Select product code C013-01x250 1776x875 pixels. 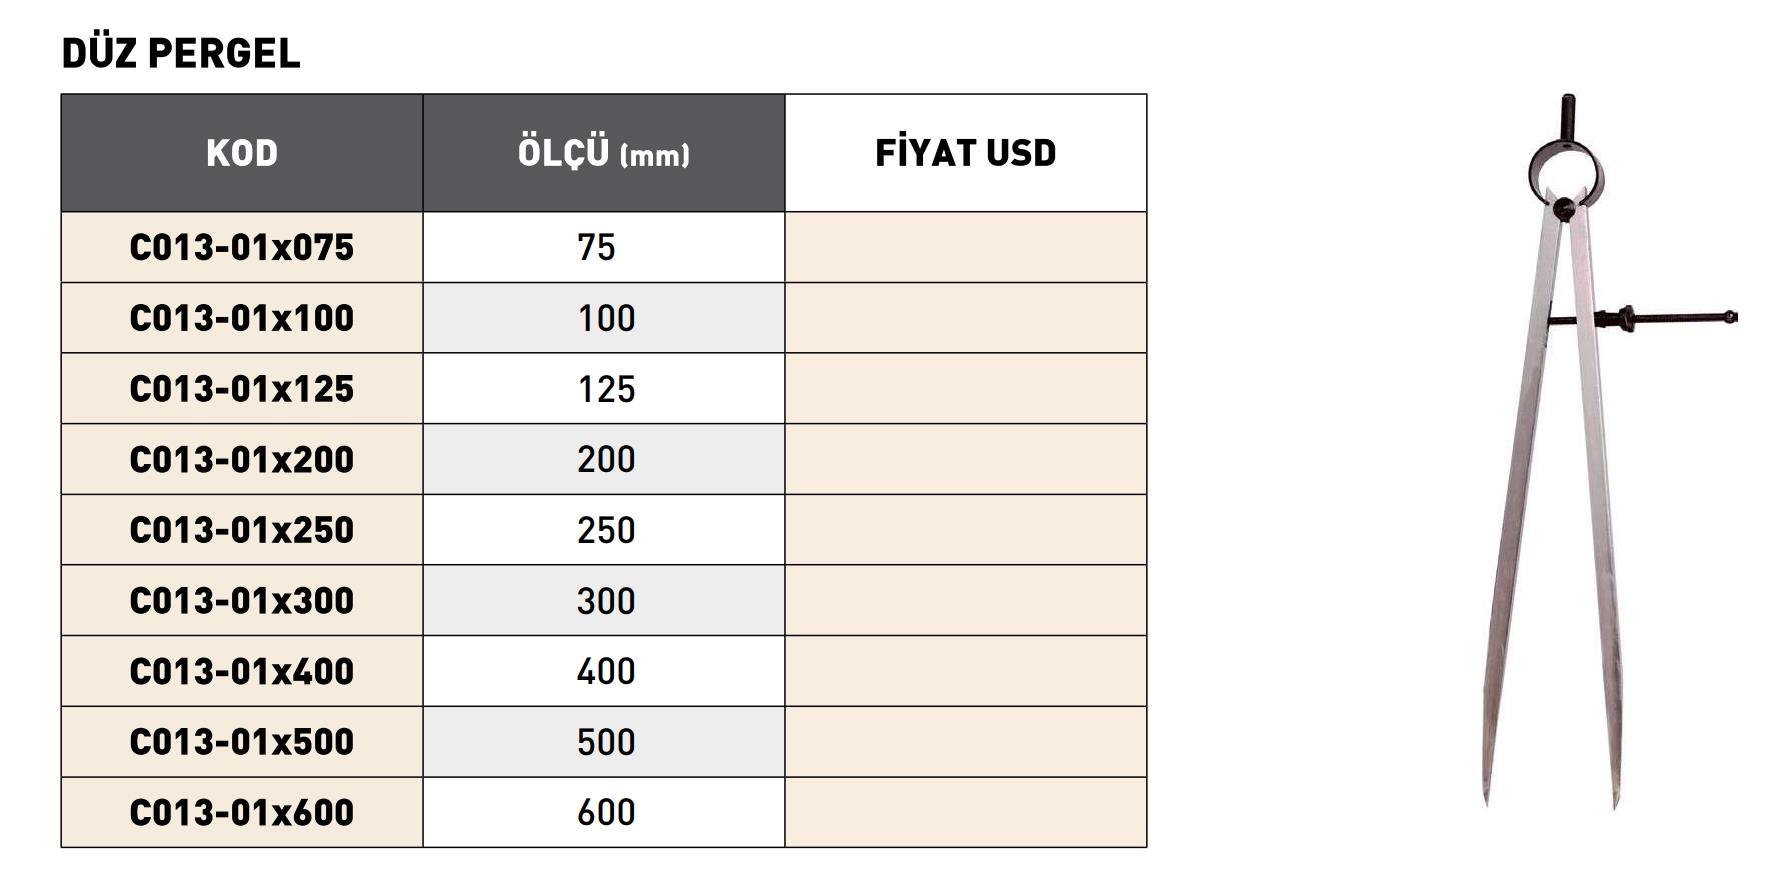[x=242, y=530]
